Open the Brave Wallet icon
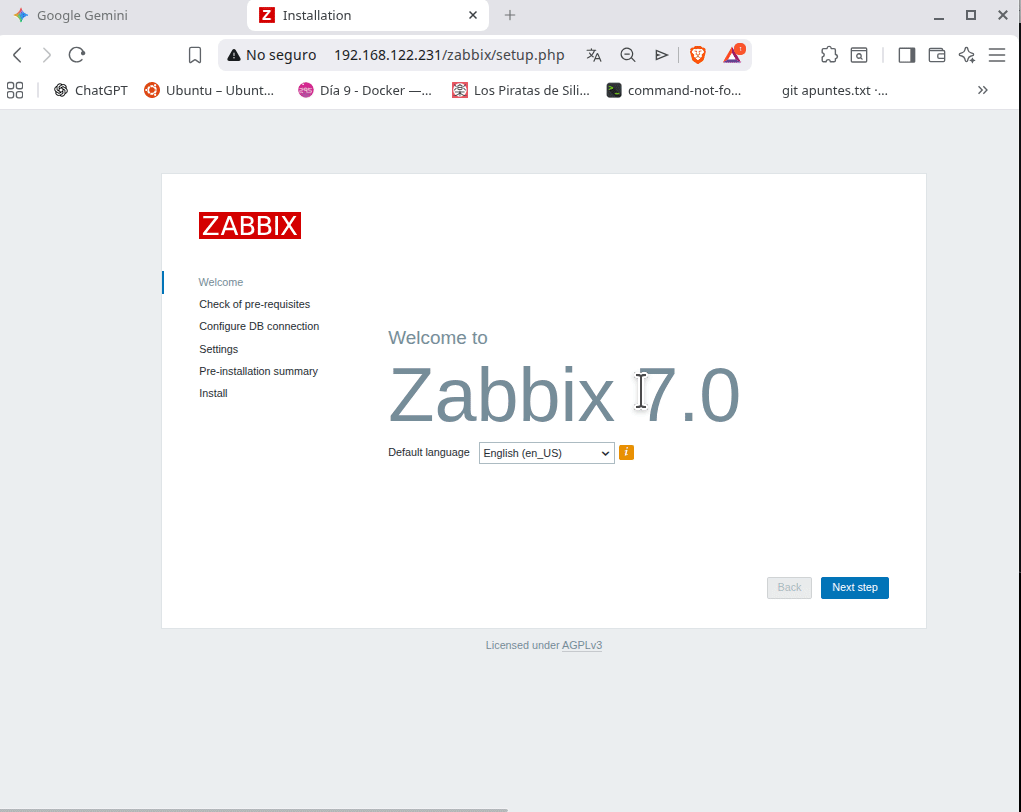This screenshot has height=812, width=1021. point(936,55)
